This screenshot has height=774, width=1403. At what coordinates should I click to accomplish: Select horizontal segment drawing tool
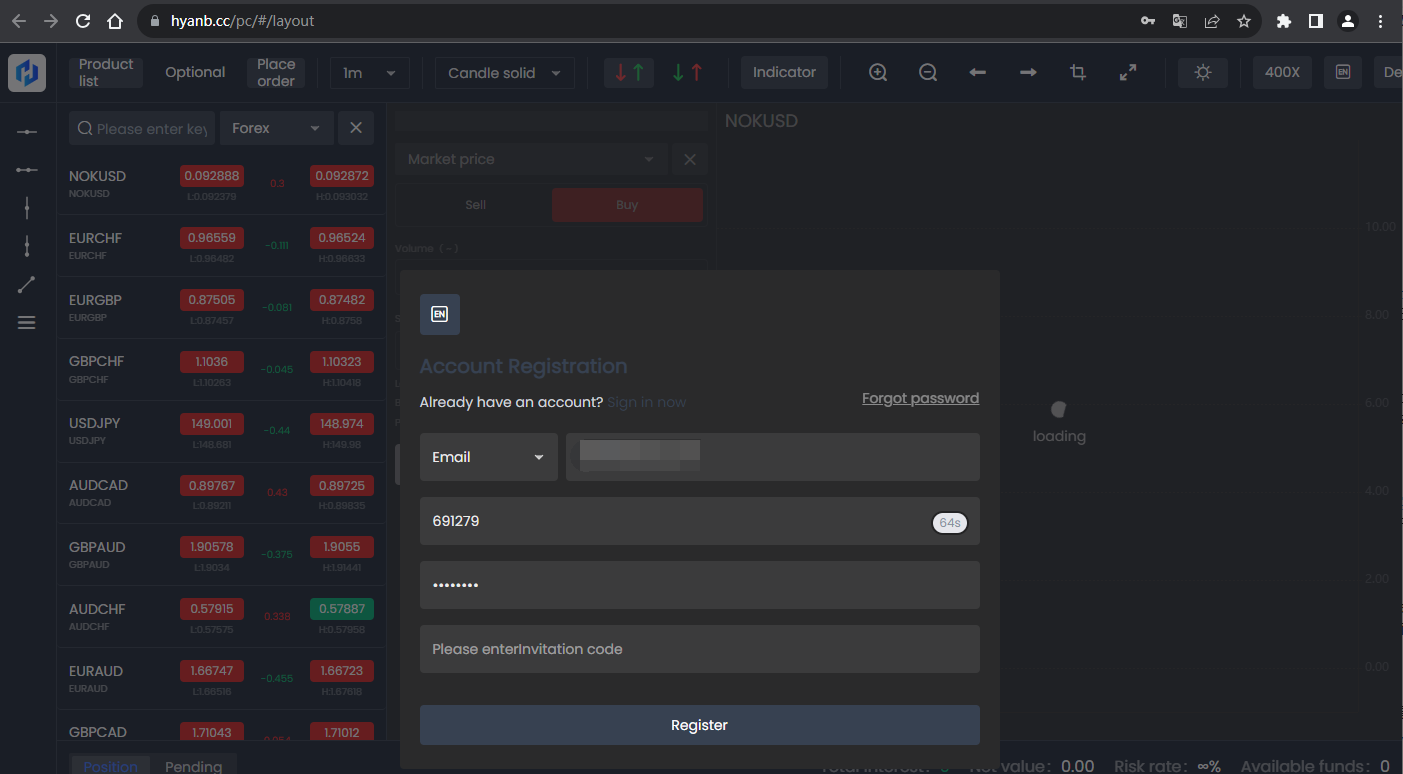(27, 170)
